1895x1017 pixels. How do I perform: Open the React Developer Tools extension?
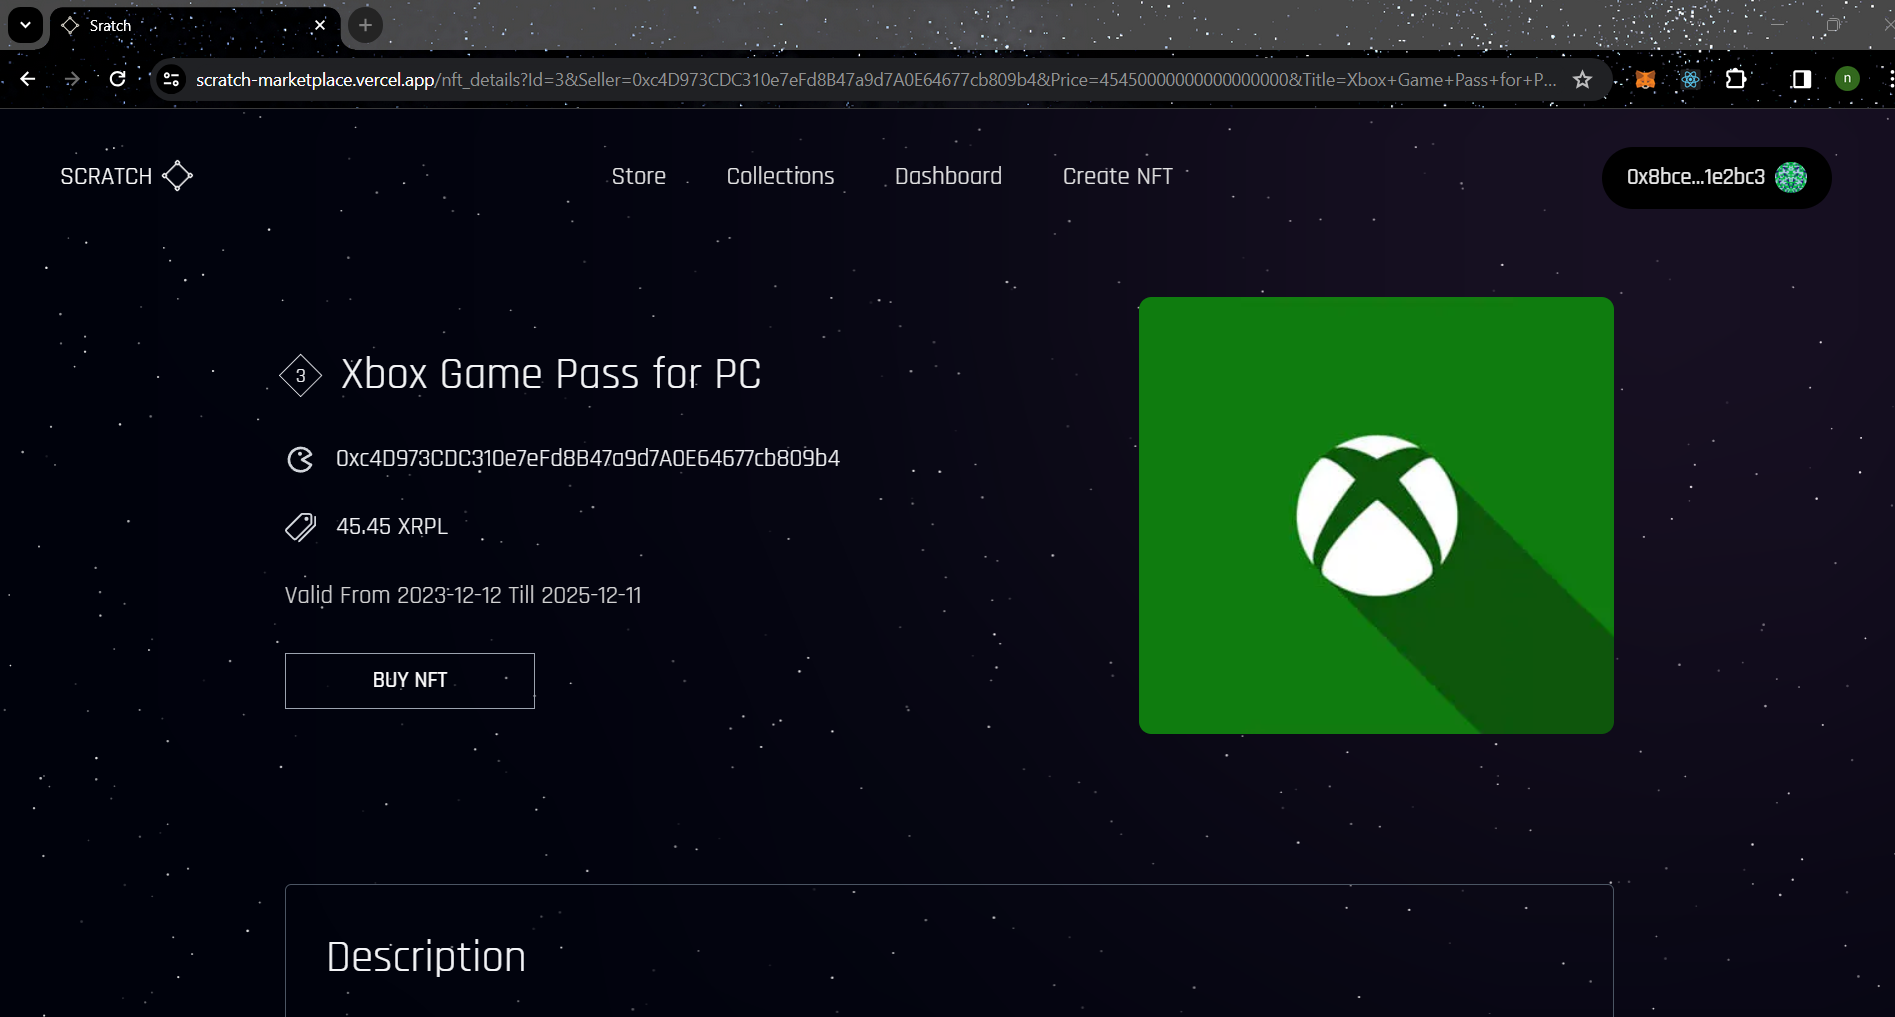pyautogui.click(x=1690, y=79)
